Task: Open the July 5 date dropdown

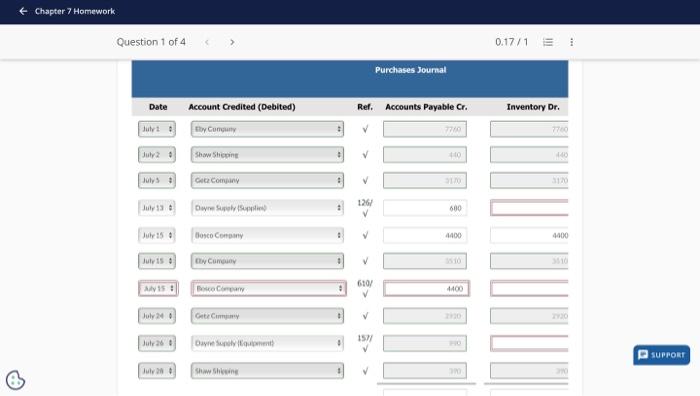Action: click(x=157, y=180)
